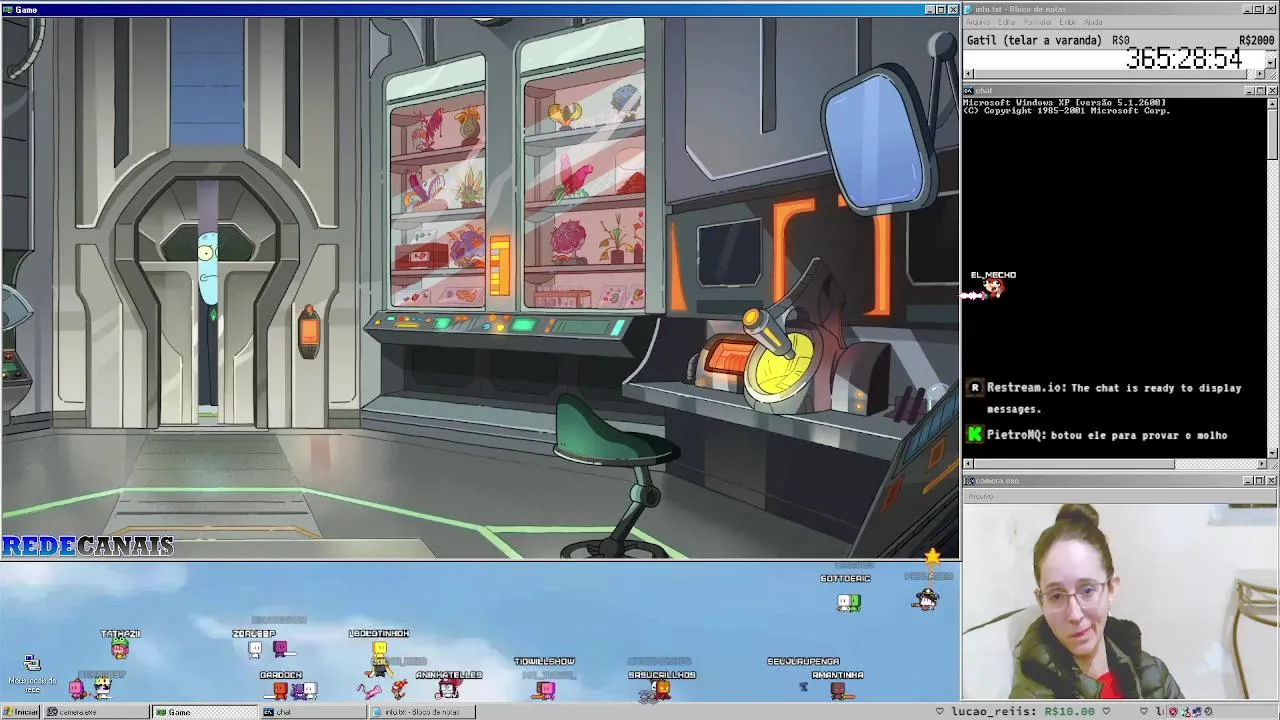This screenshot has height=720, width=1280.
Task: Click the orange wall panel beside door
Action: 309,330
